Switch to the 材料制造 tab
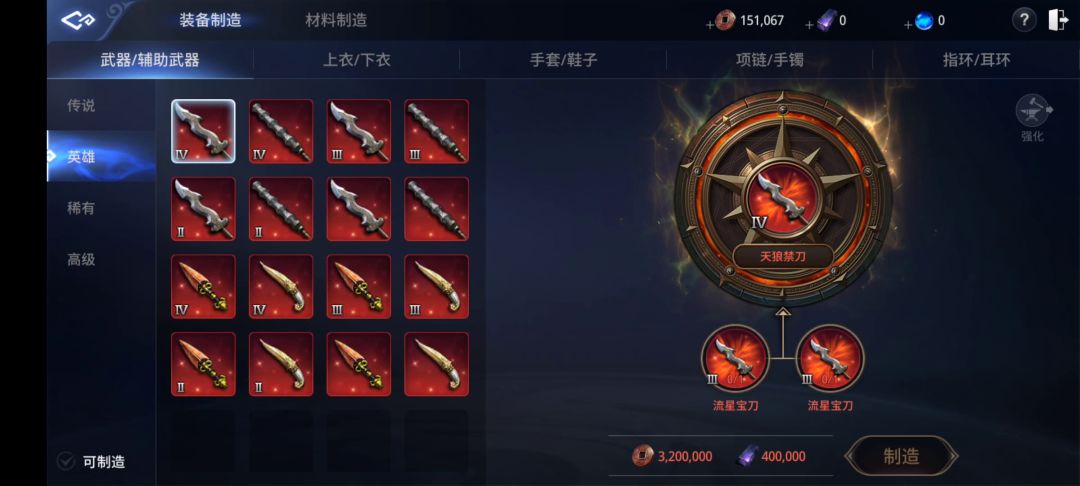The height and width of the screenshot is (486, 1080). click(336, 21)
